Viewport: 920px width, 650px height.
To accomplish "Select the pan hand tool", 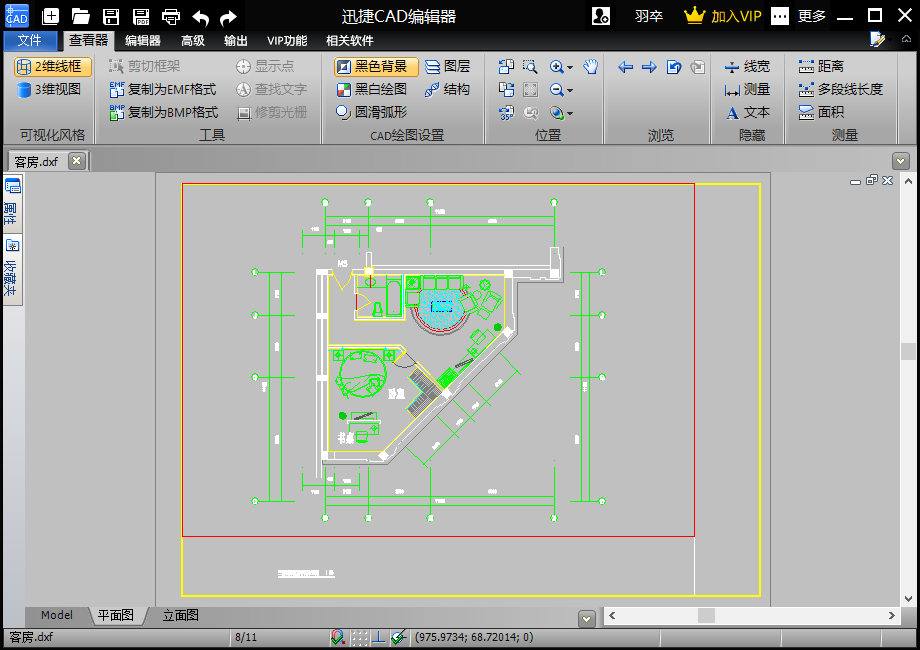I will click(x=590, y=66).
